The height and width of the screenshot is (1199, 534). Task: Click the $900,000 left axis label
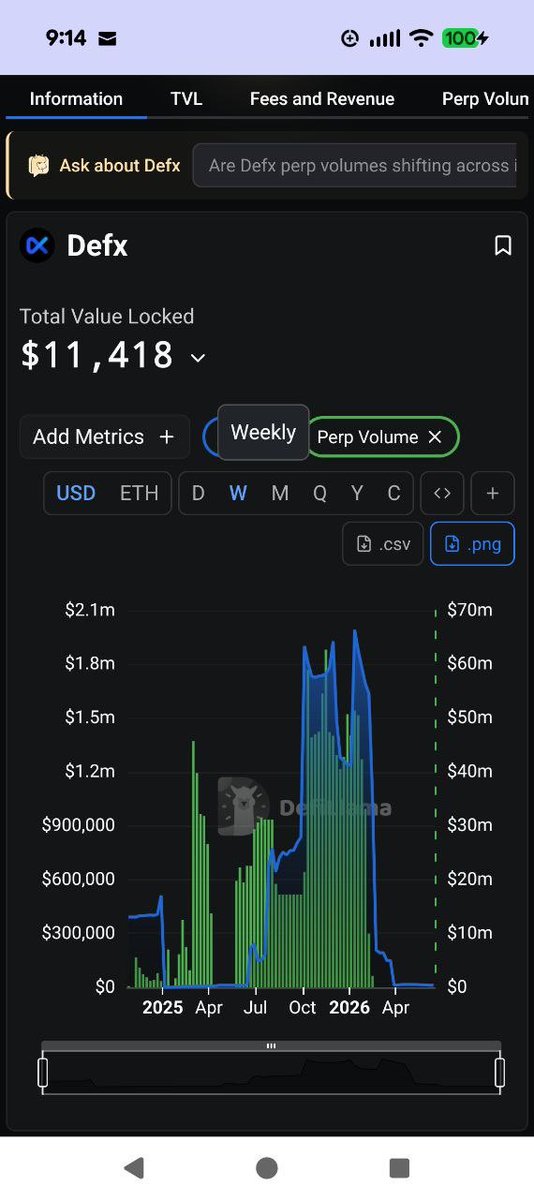click(x=78, y=824)
